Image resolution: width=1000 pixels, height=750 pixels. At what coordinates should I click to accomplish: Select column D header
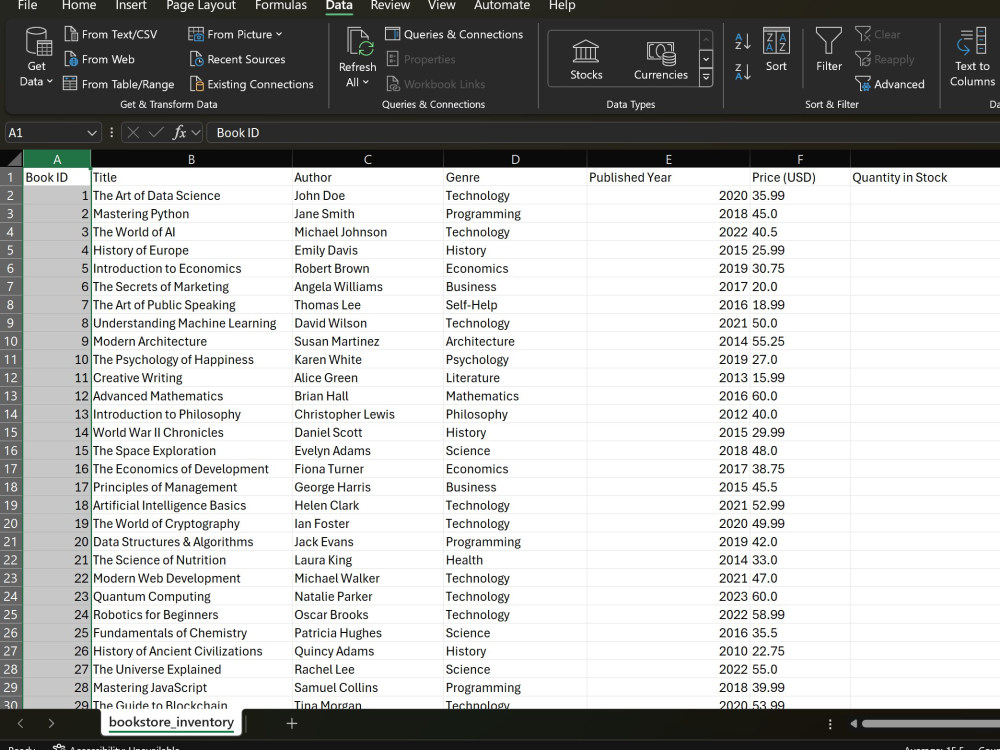point(515,159)
